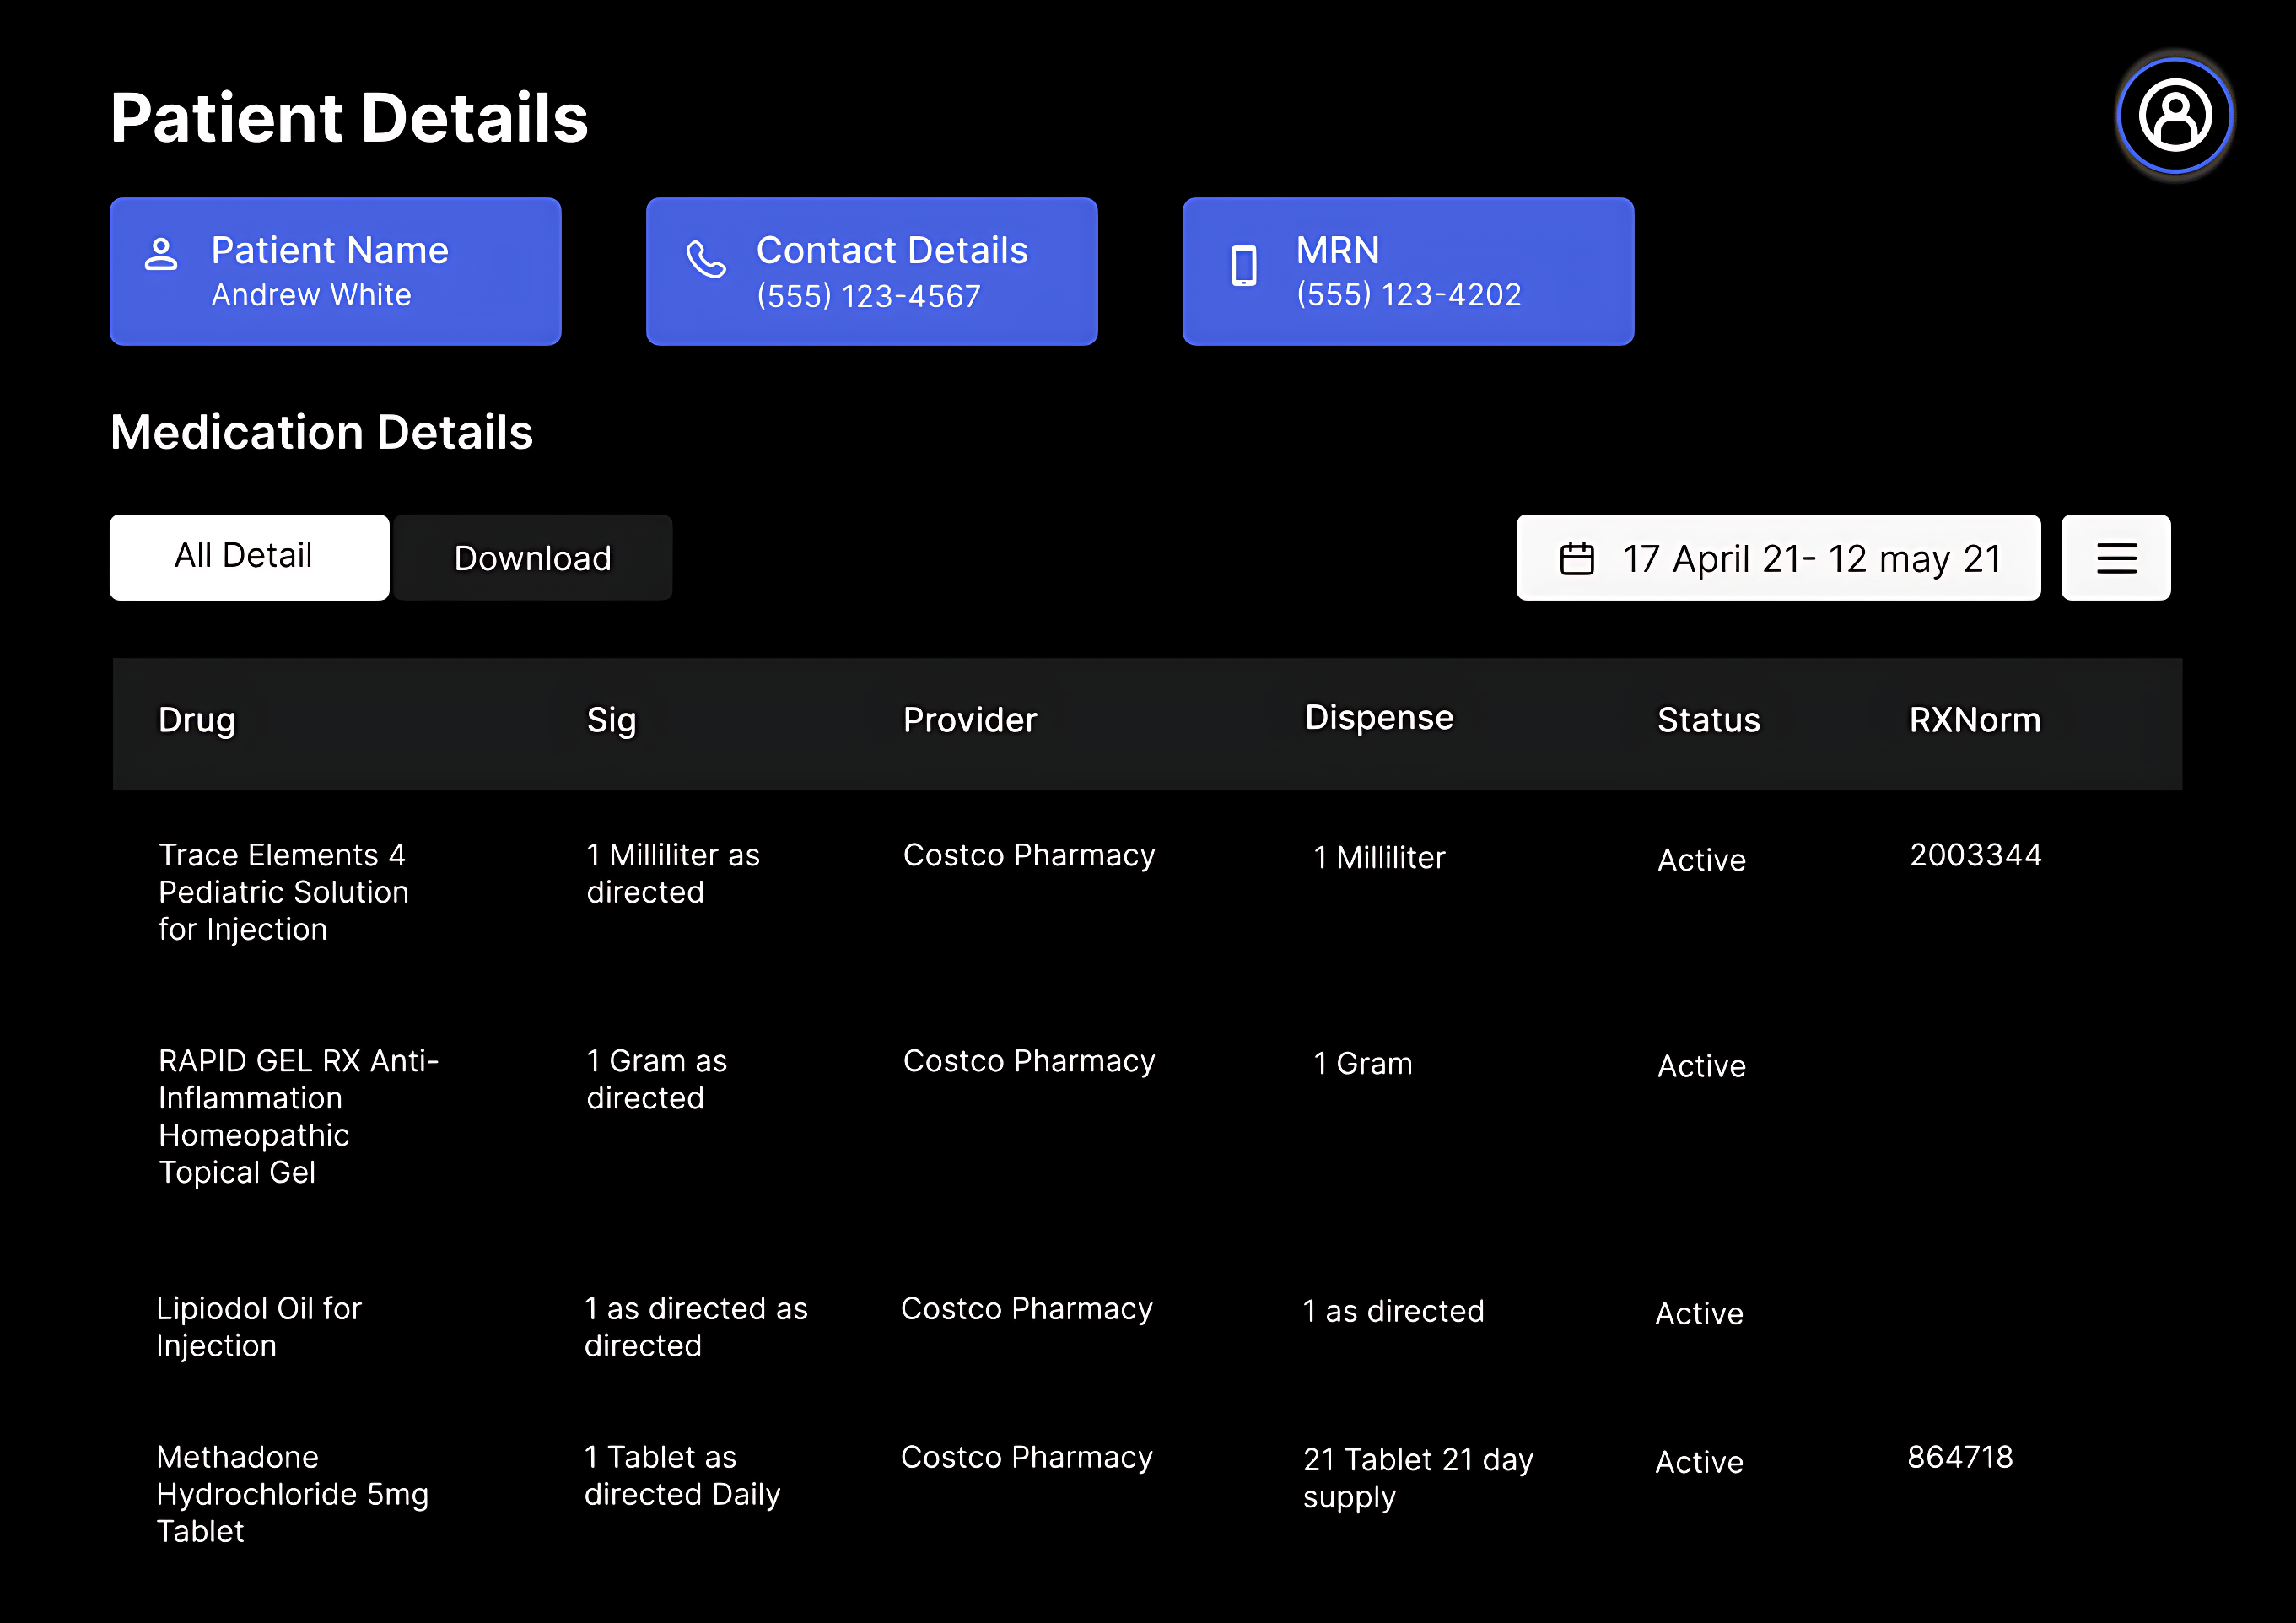Click the Provider column header

(x=970, y=720)
